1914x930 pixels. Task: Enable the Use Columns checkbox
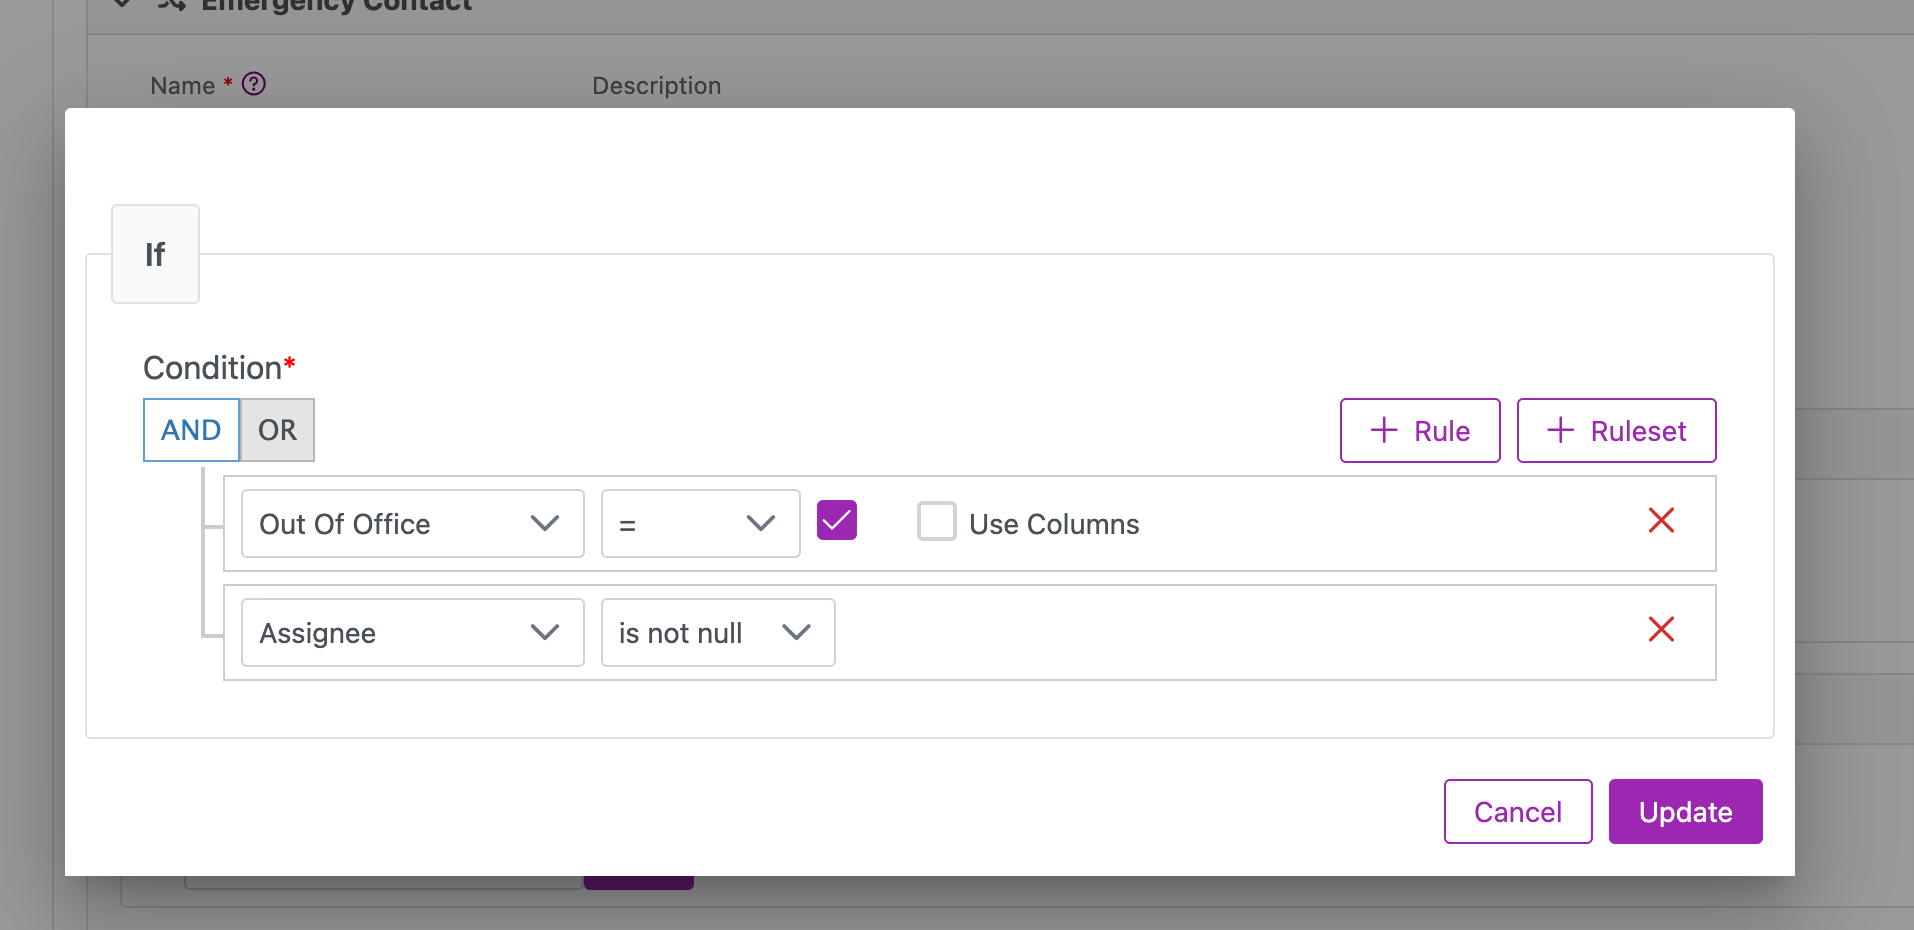pyautogui.click(x=937, y=521)
